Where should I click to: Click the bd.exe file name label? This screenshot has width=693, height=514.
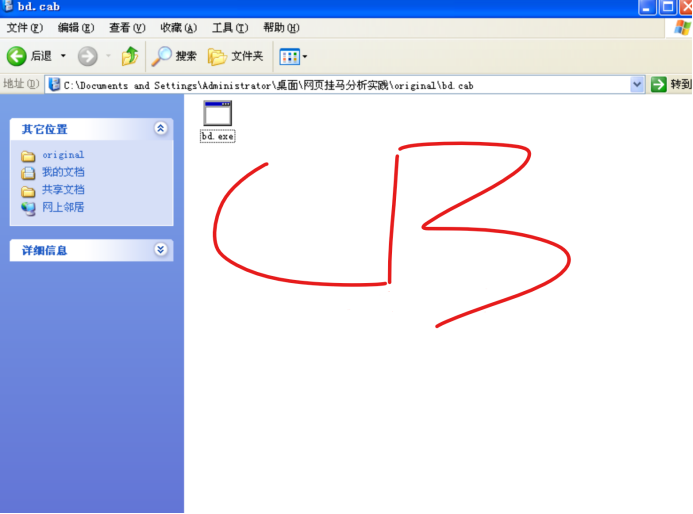(x=217, y=136)
